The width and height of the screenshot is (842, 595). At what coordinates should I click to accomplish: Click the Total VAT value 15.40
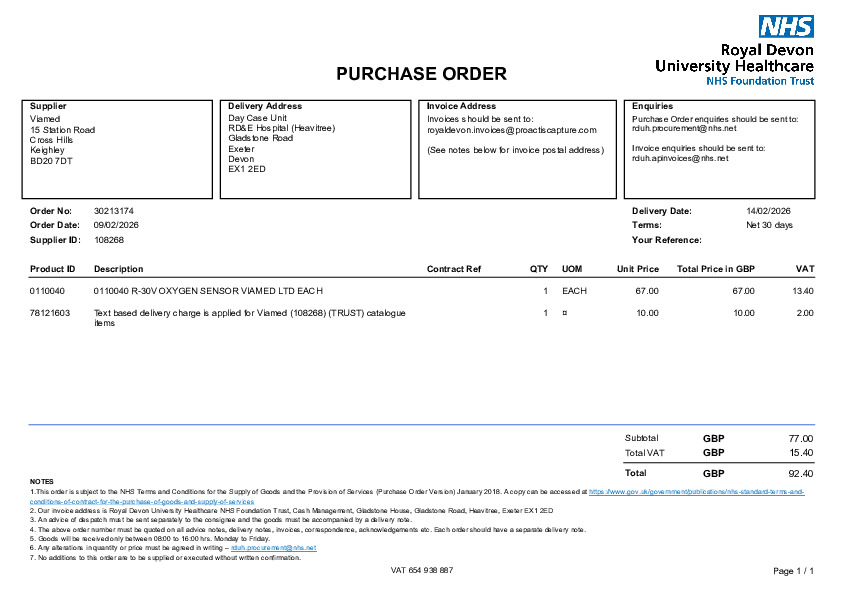click(x=801, y=453)
